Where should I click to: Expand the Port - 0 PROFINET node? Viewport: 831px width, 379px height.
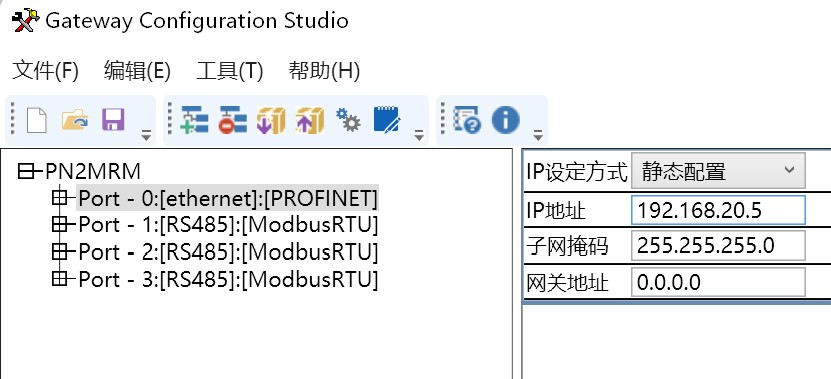[x=59, y=198]
